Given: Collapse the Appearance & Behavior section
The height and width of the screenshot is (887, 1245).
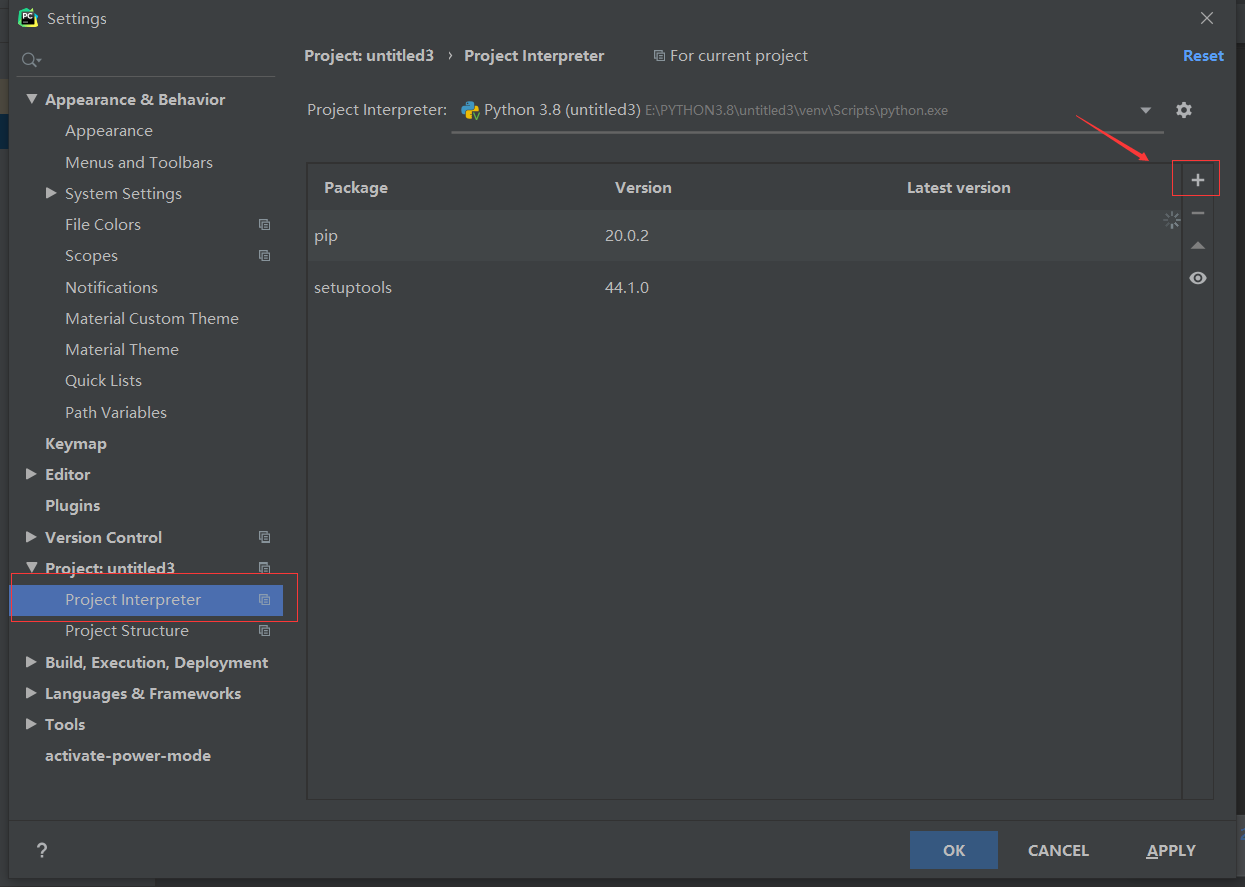Looking at the screenshot, I should pos(32,99).
